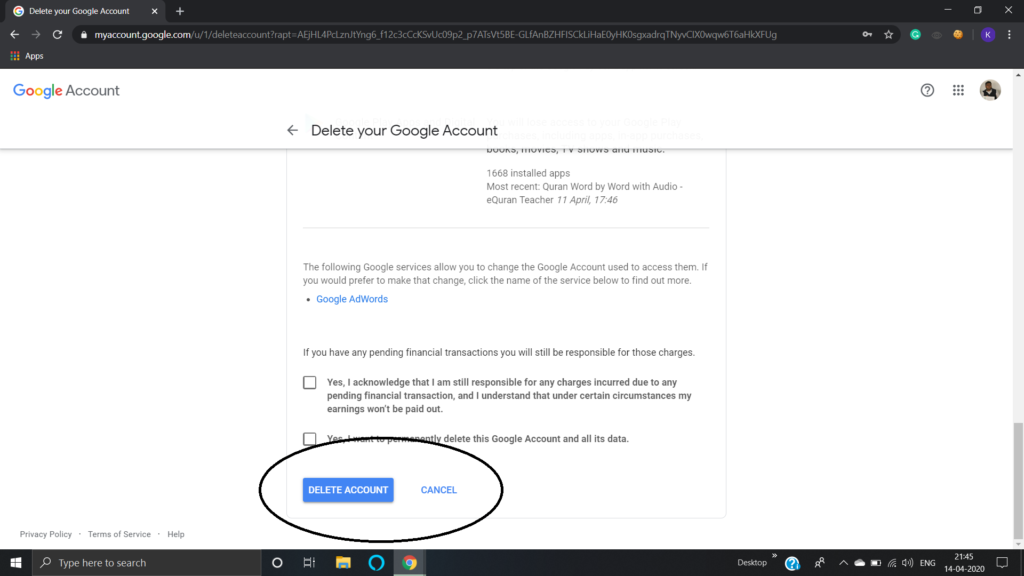Tick the acknowledge pending charges checkbox

pyautogui.click(x=310, y=382)
